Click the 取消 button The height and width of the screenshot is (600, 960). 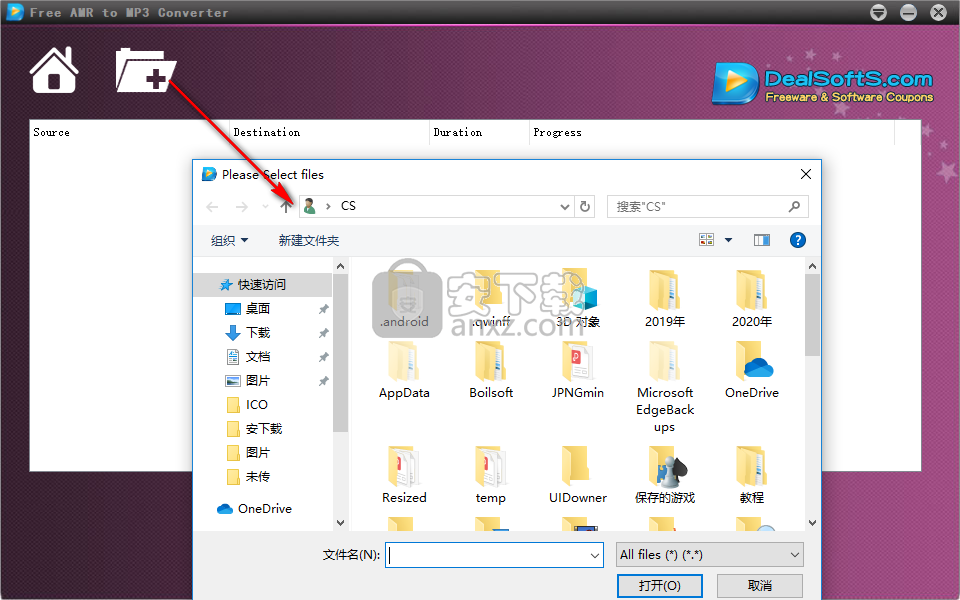[759, 585]
